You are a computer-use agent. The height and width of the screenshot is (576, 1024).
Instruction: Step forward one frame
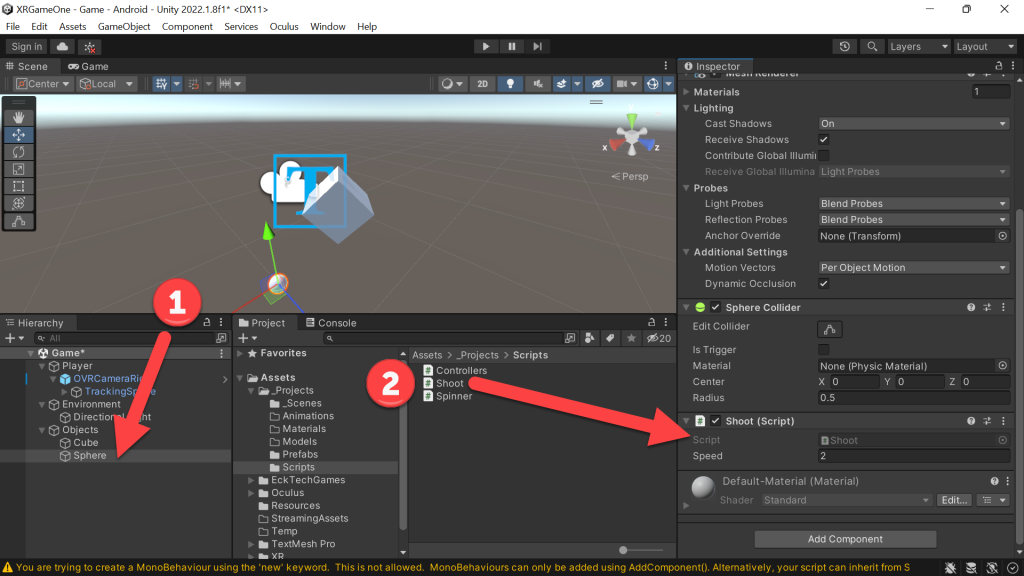[537, 46]
